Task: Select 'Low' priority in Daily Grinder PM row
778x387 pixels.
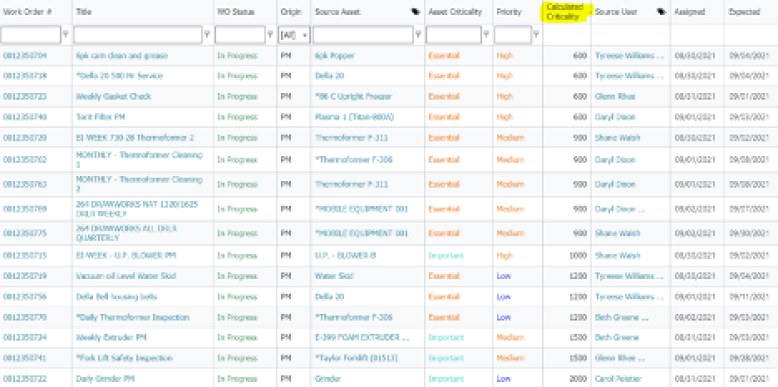Action: click(504, 379)
